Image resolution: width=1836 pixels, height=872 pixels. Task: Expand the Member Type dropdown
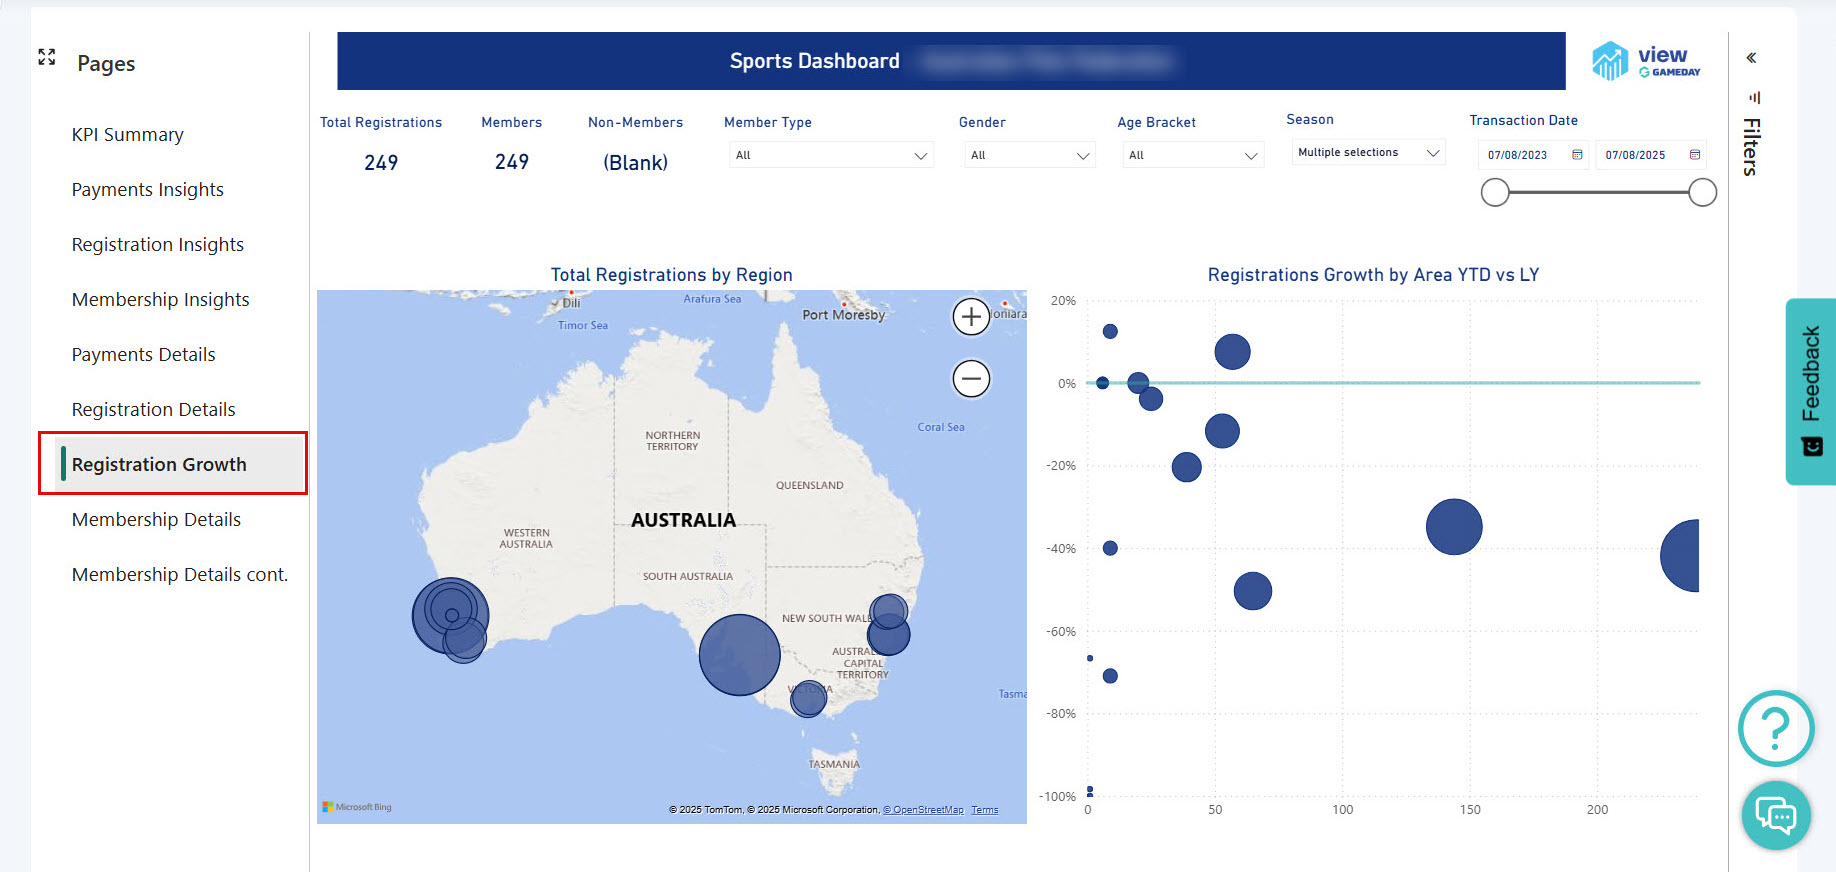point(830,155)
